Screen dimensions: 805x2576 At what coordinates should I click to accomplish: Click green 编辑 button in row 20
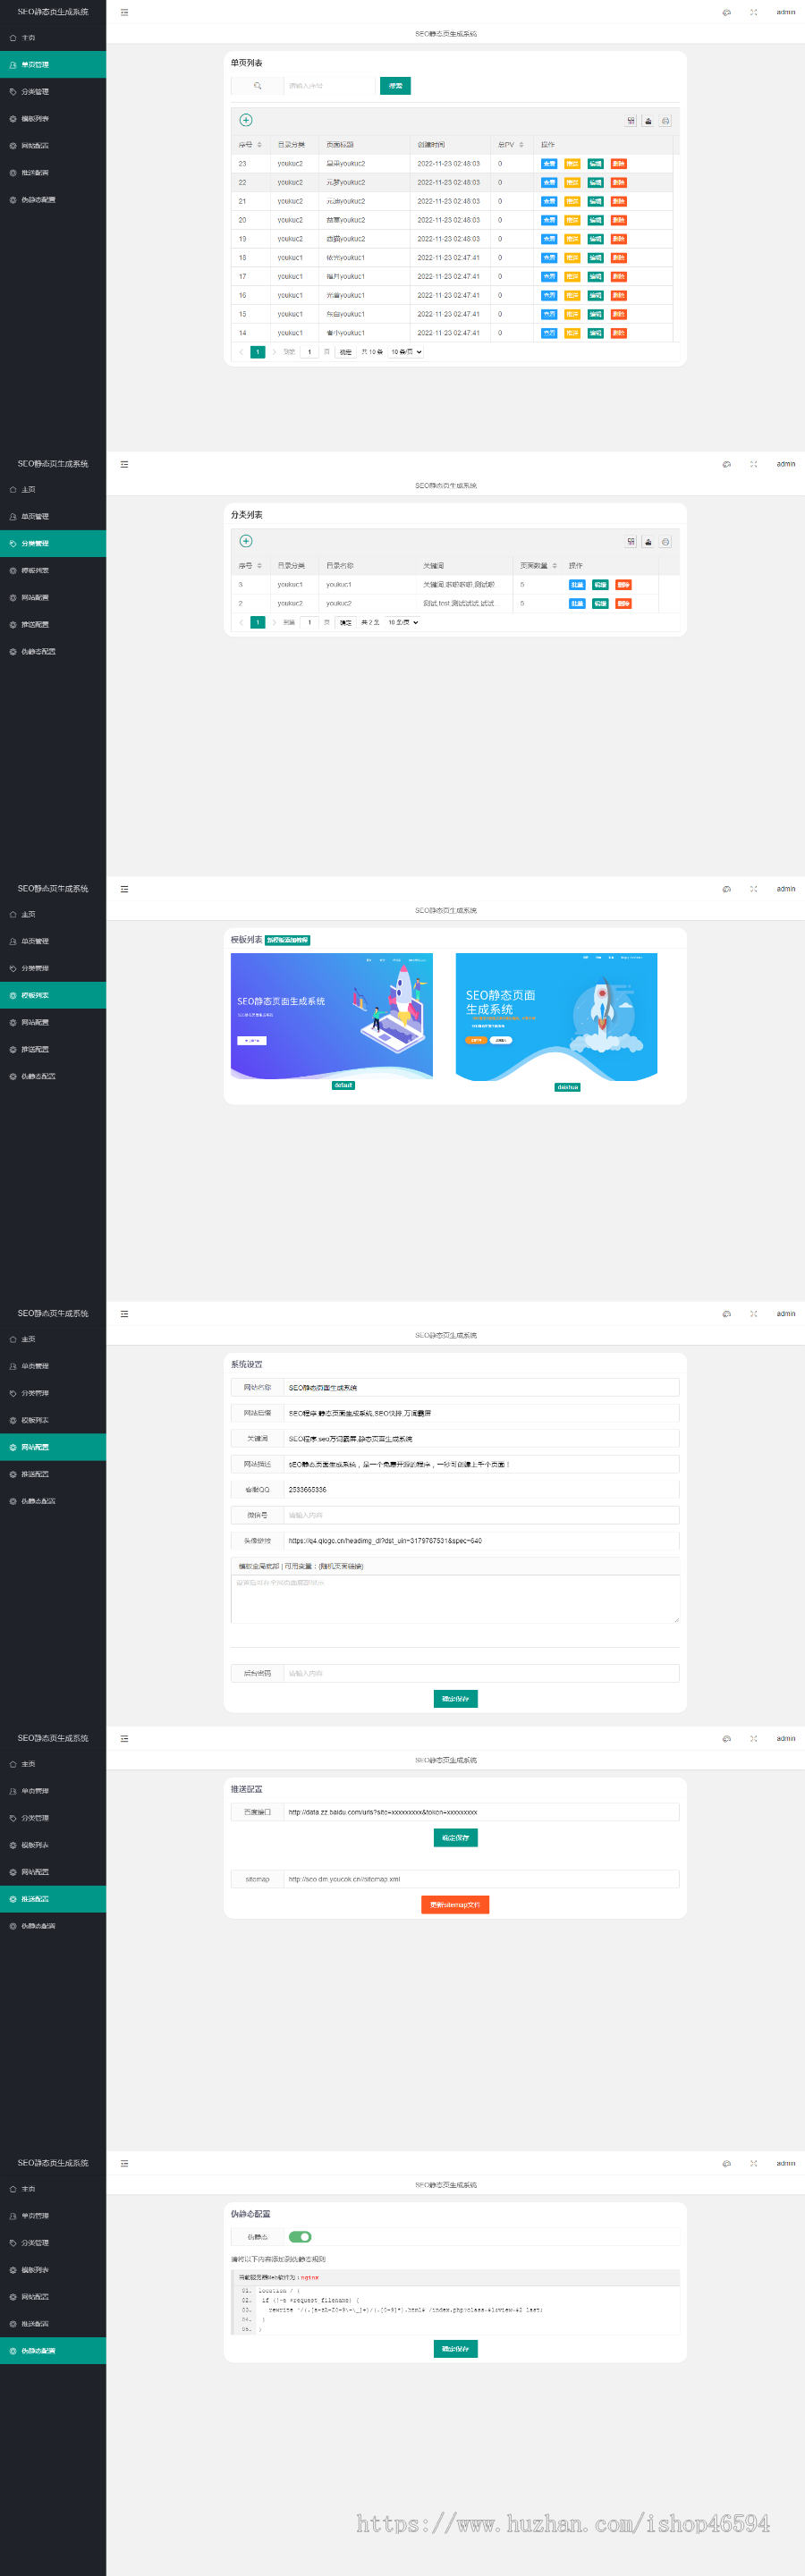595,220
